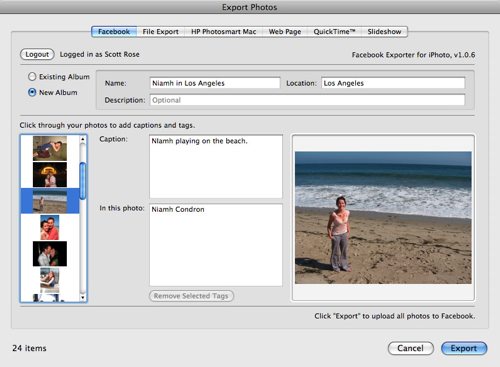
Task: Log out using the Logout button
Action: click(x=37, y=54)
